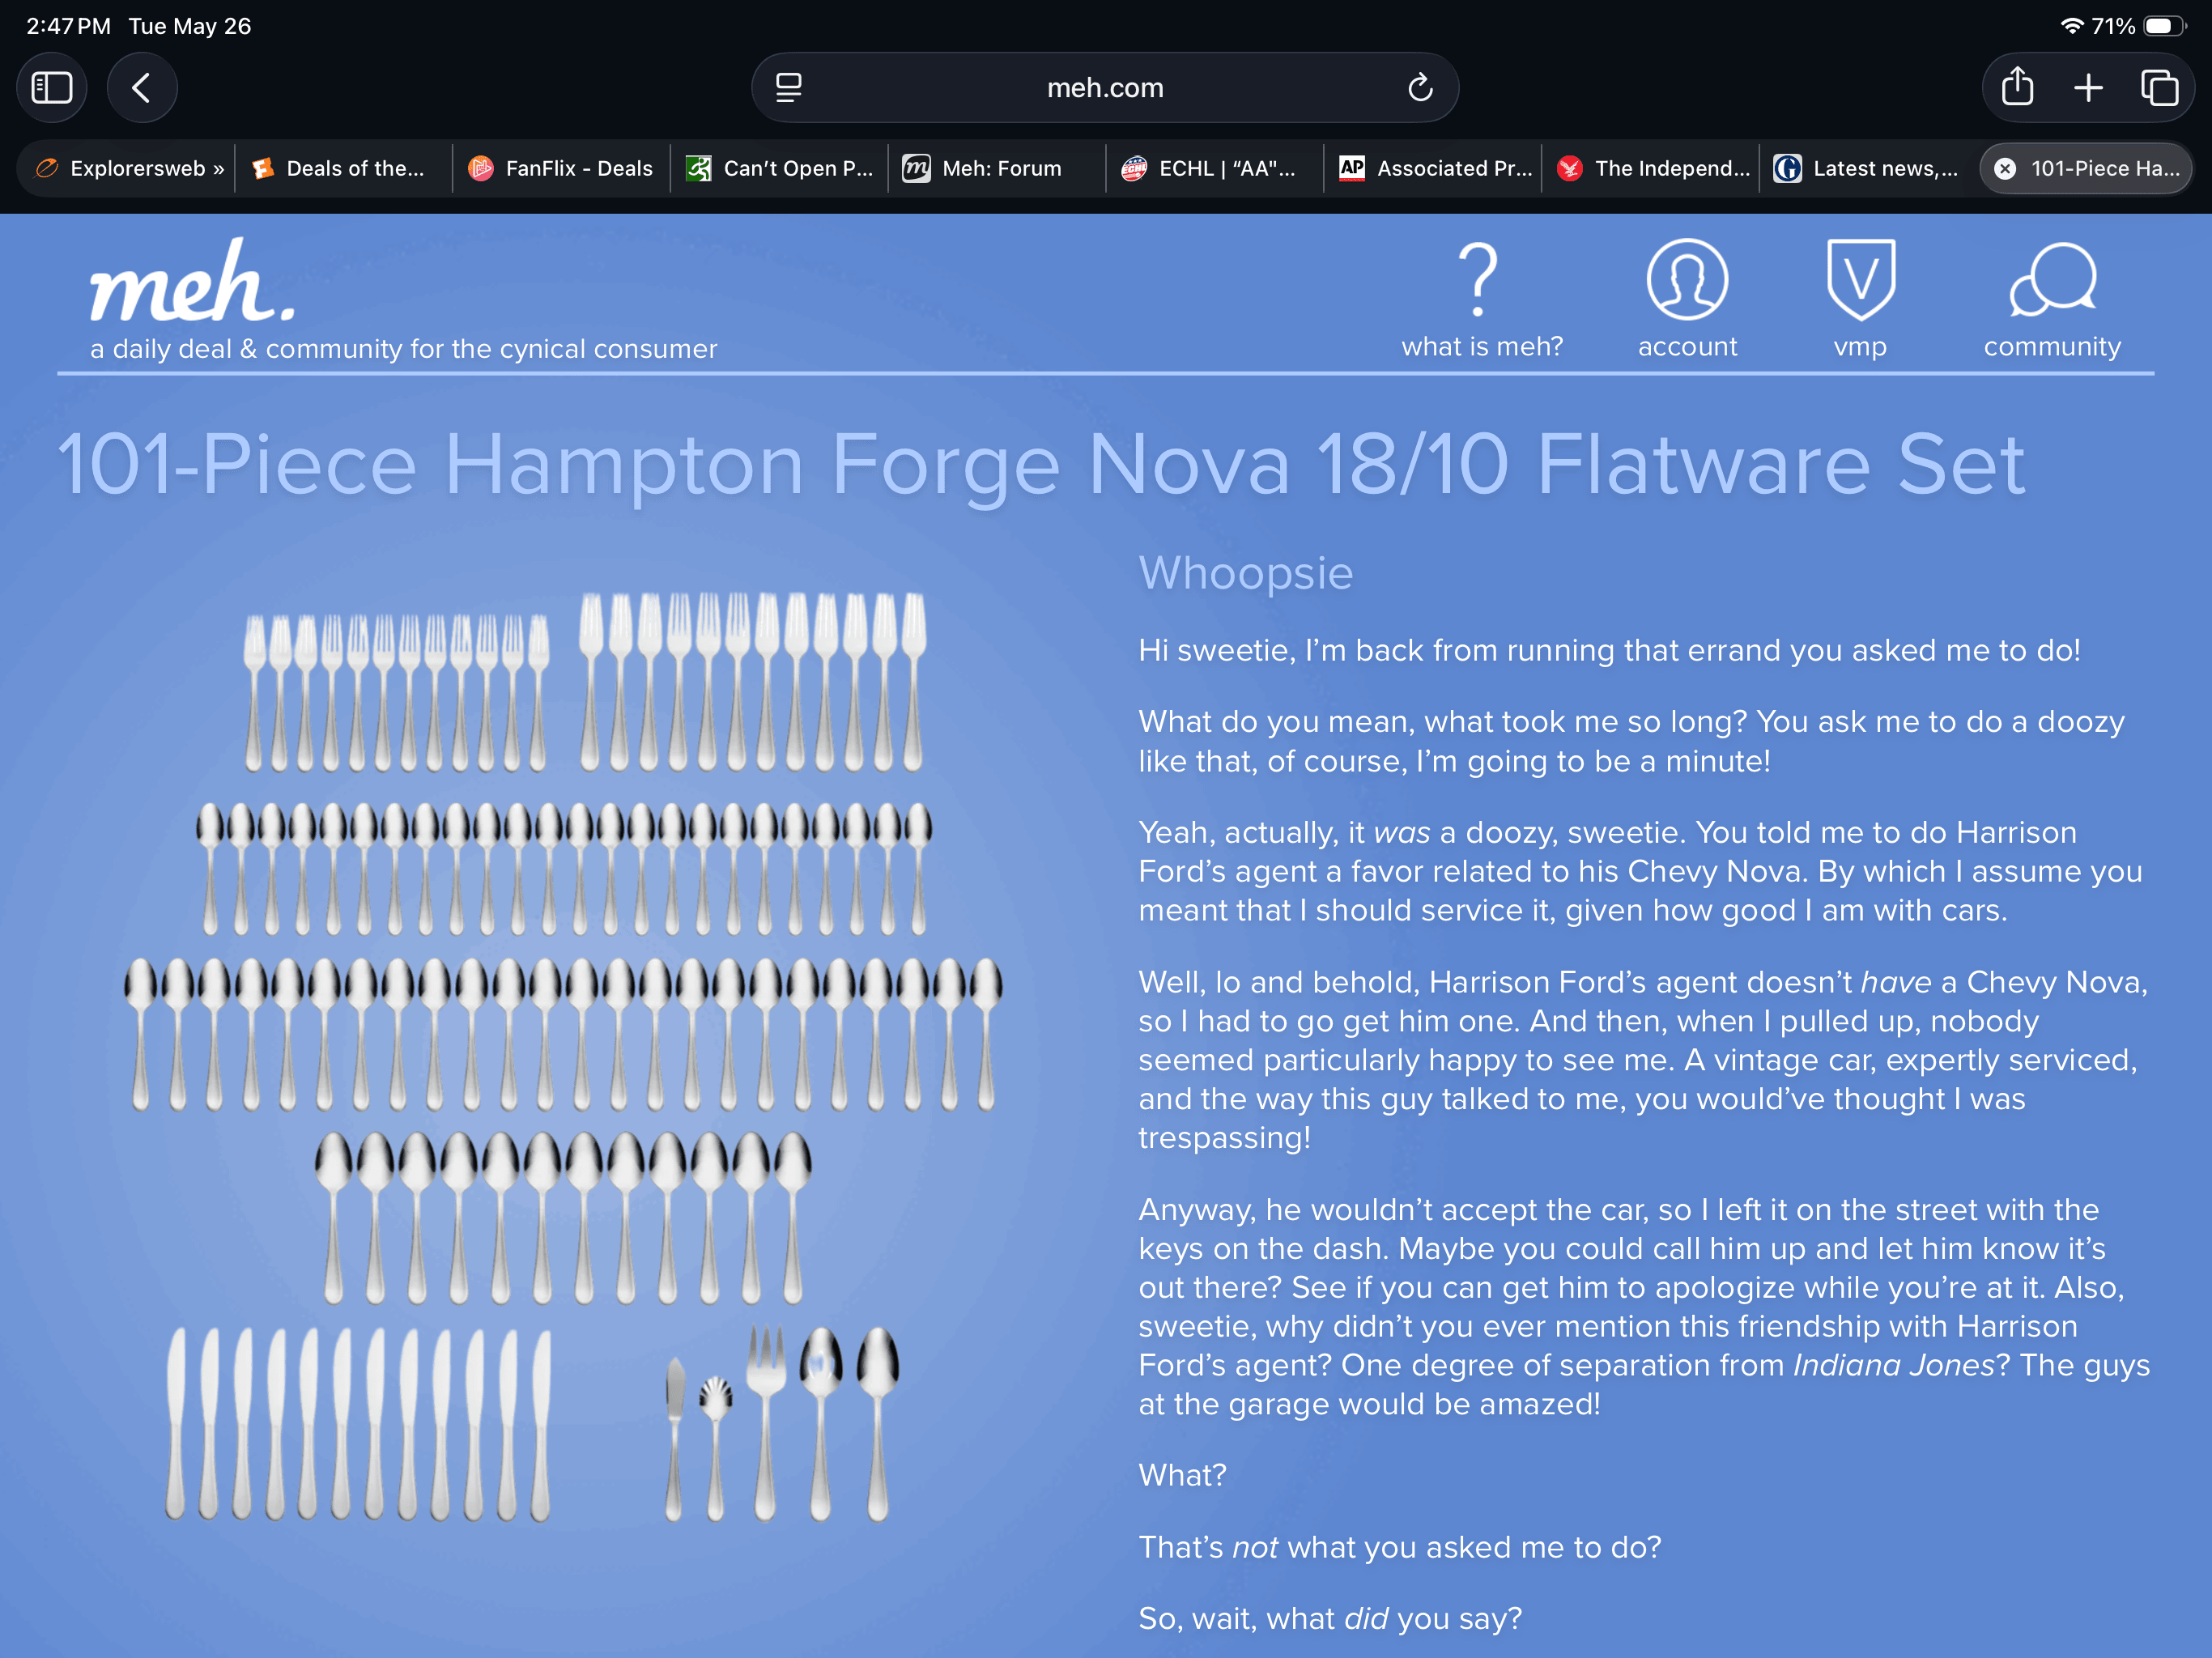
Task: Switch to the FanFlix - Deals tab
Action: 561,169
